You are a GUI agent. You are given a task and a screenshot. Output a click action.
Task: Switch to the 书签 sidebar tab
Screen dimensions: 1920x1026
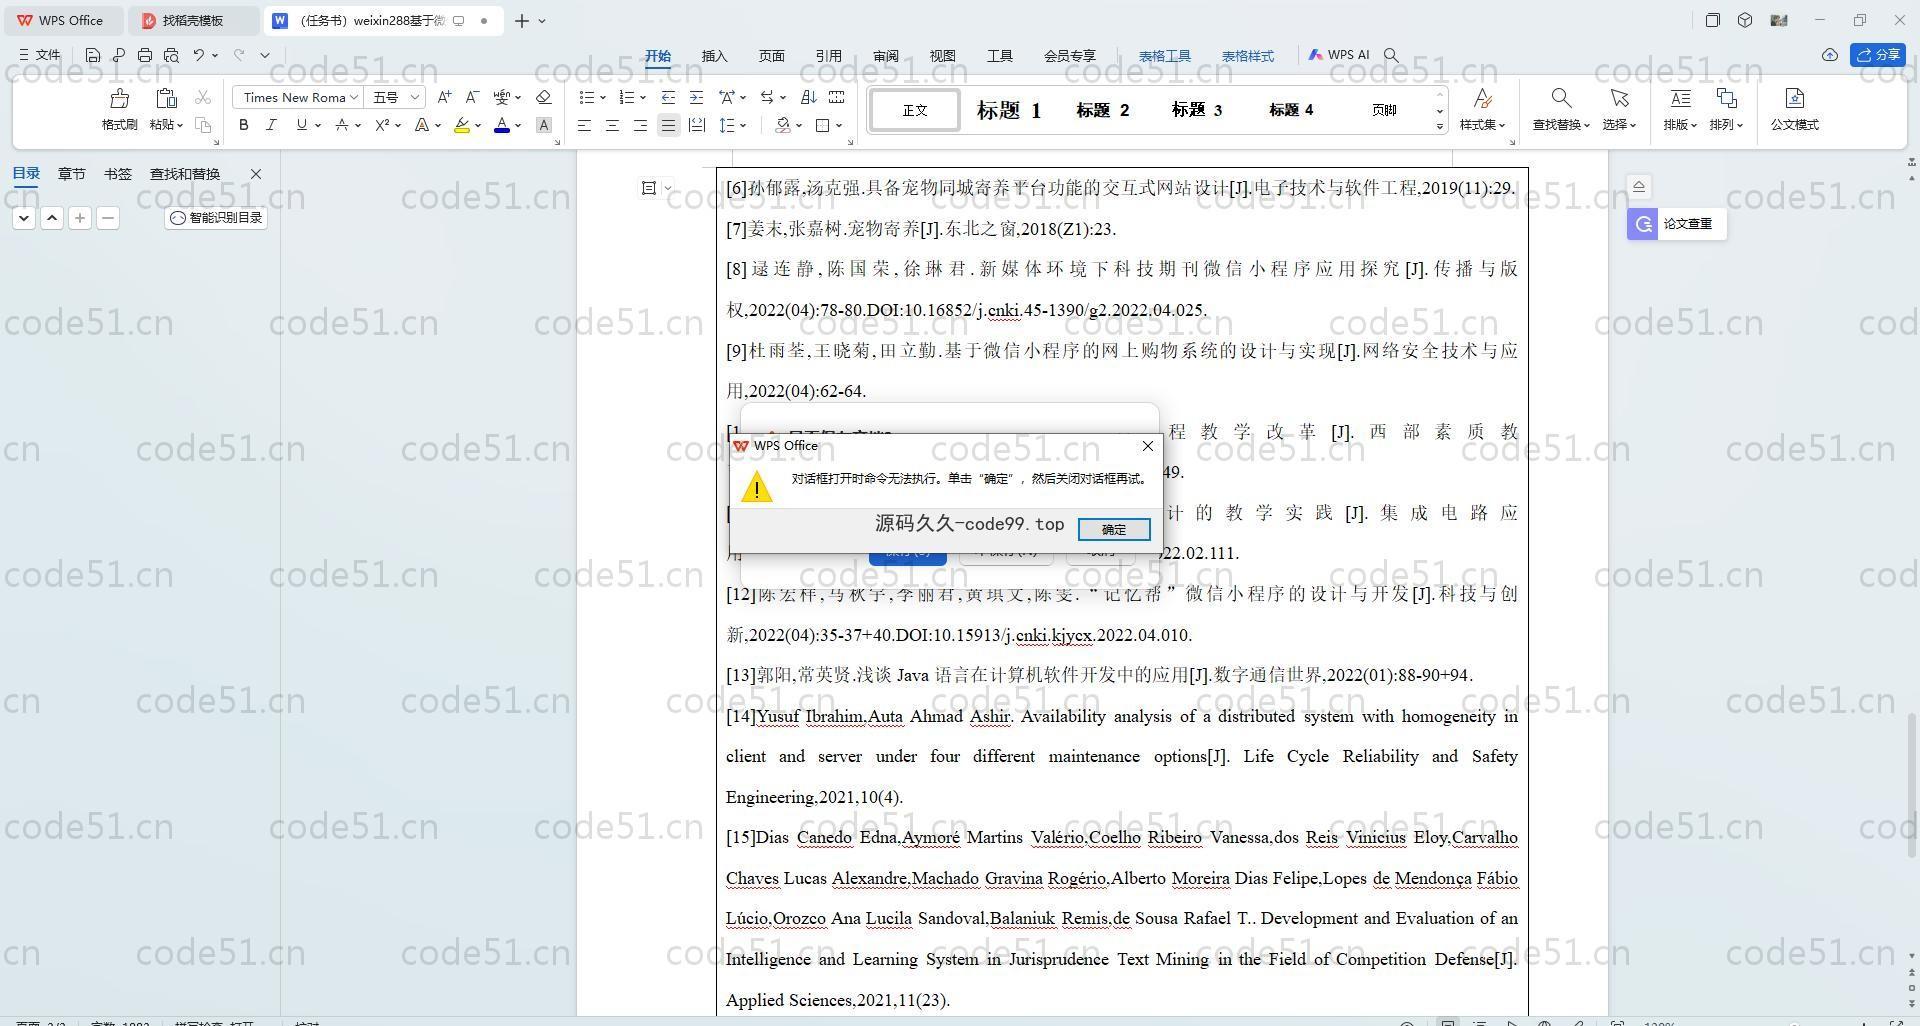tap(117, 174)
